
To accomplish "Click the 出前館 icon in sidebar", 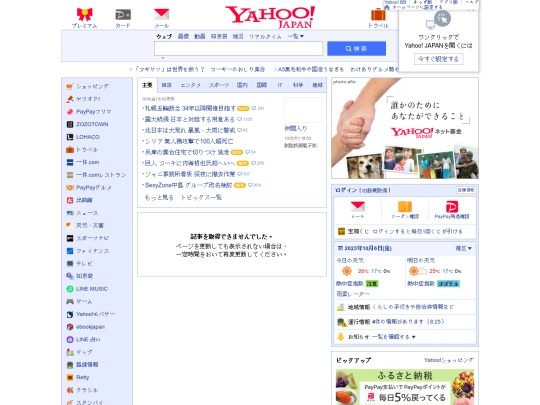I will pyautogui.click(x=70, y=200).
